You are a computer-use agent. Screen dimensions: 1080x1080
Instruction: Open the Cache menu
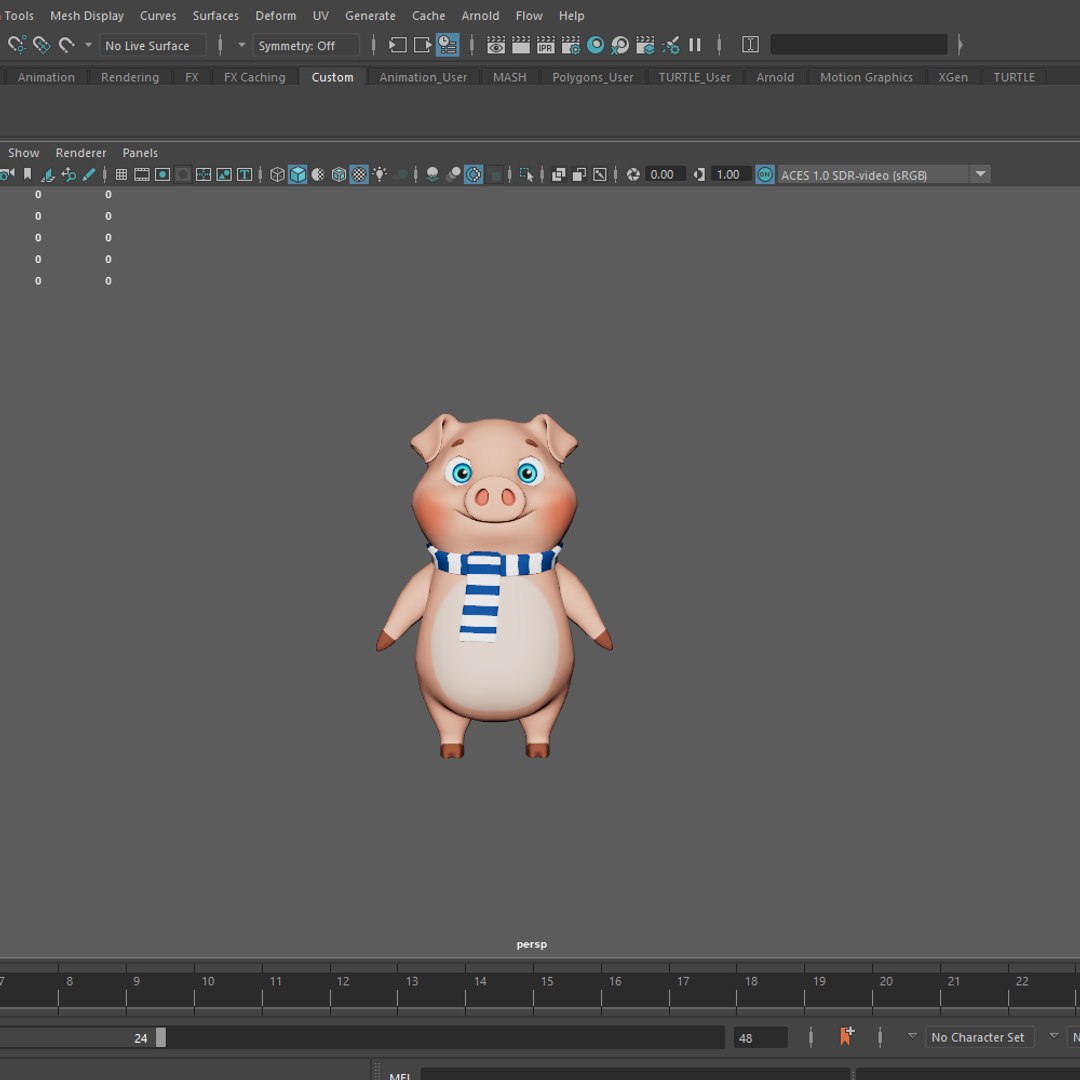pyautogui.click(x=428, y=15)
